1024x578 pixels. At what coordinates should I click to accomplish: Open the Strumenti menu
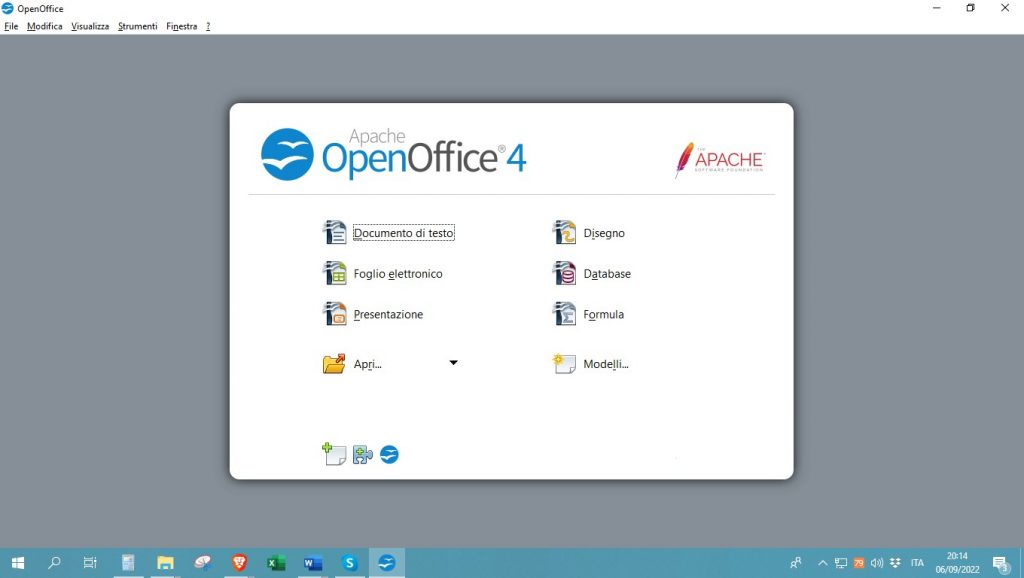coord(137,26)
